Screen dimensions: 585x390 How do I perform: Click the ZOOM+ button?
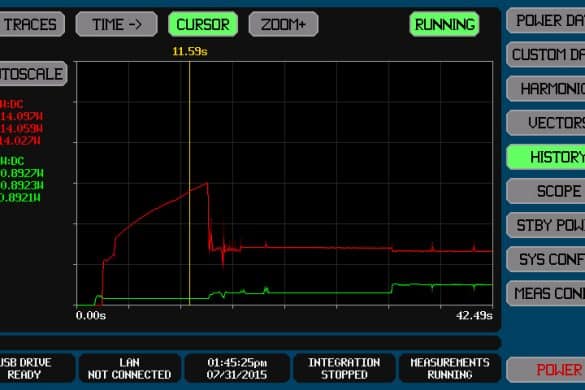coord(283,24)
